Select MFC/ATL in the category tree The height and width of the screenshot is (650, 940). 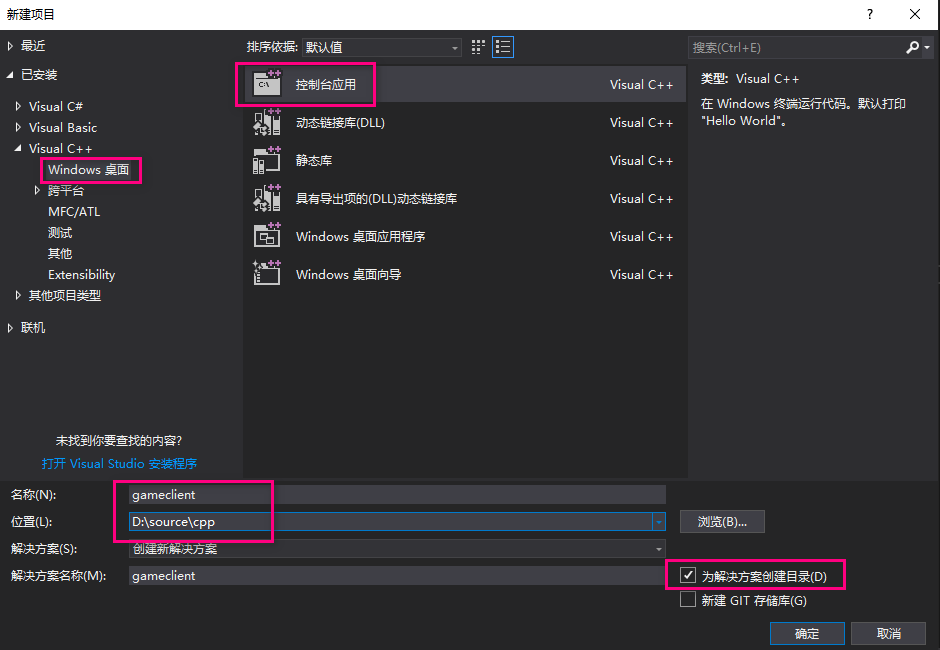[x=74, y=212]
